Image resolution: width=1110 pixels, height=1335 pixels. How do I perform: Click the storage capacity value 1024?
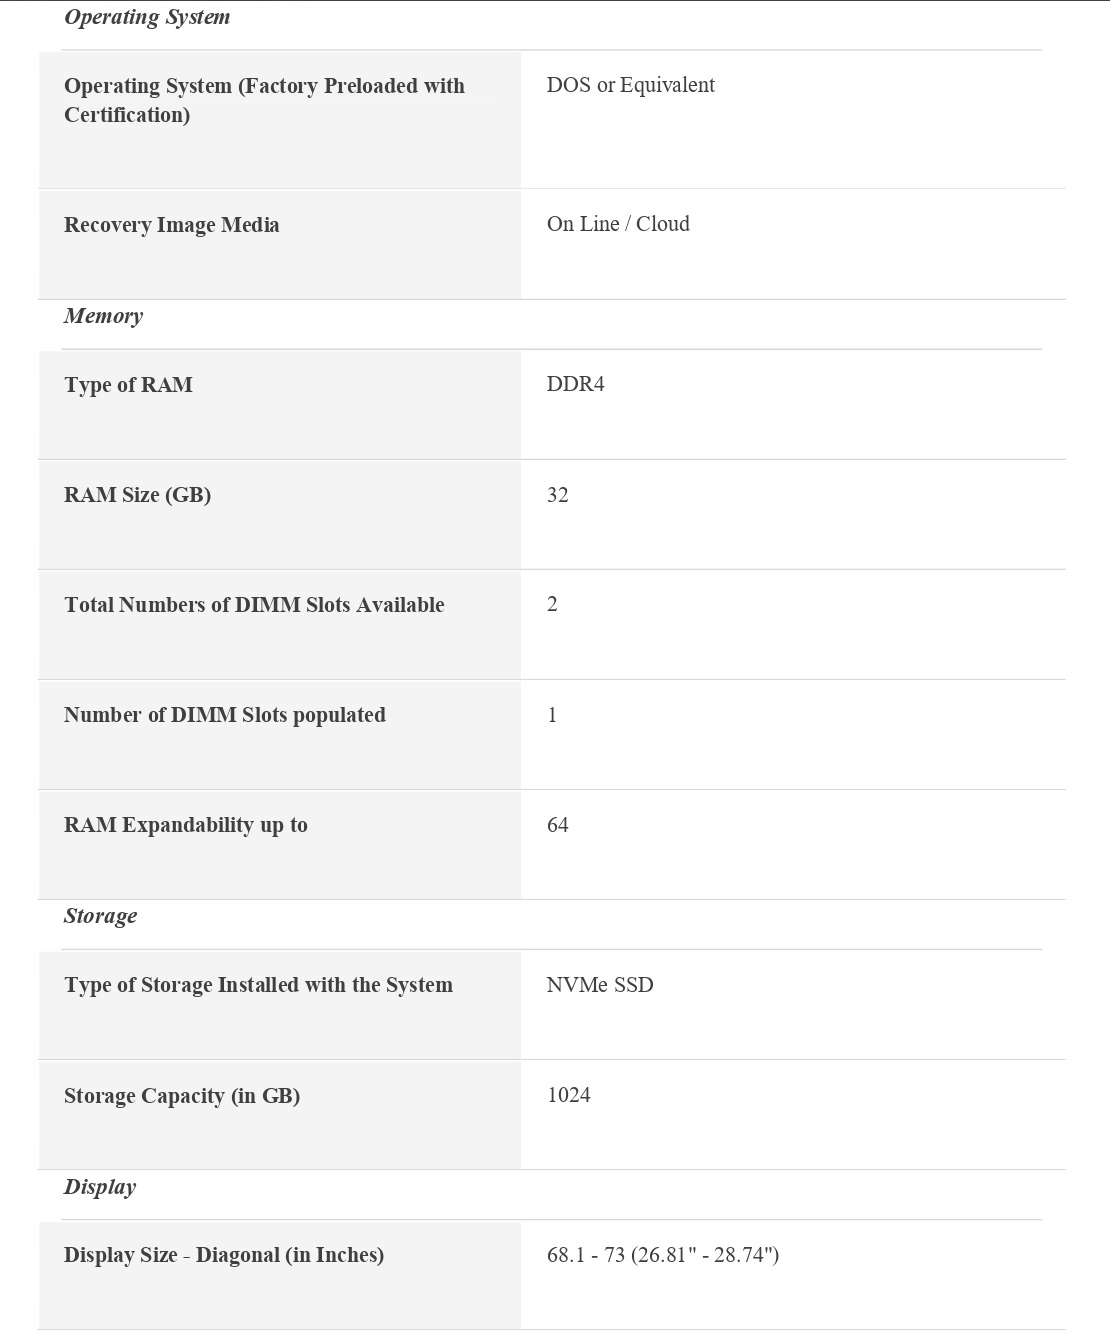(568, 1095)
